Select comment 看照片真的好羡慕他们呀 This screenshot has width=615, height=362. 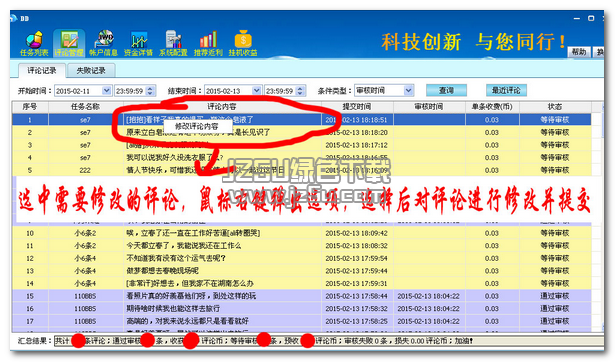pos(191,296)
